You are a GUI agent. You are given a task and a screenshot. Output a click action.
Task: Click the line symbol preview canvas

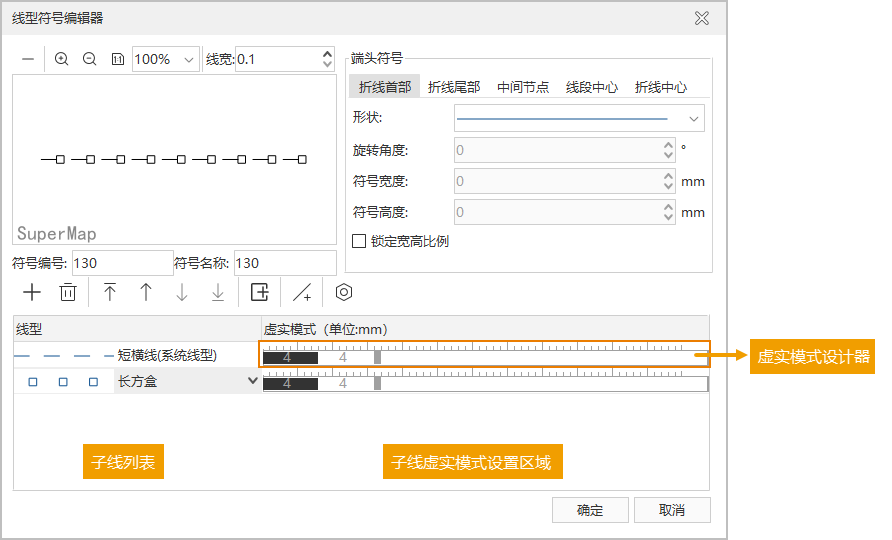point(175,160)
